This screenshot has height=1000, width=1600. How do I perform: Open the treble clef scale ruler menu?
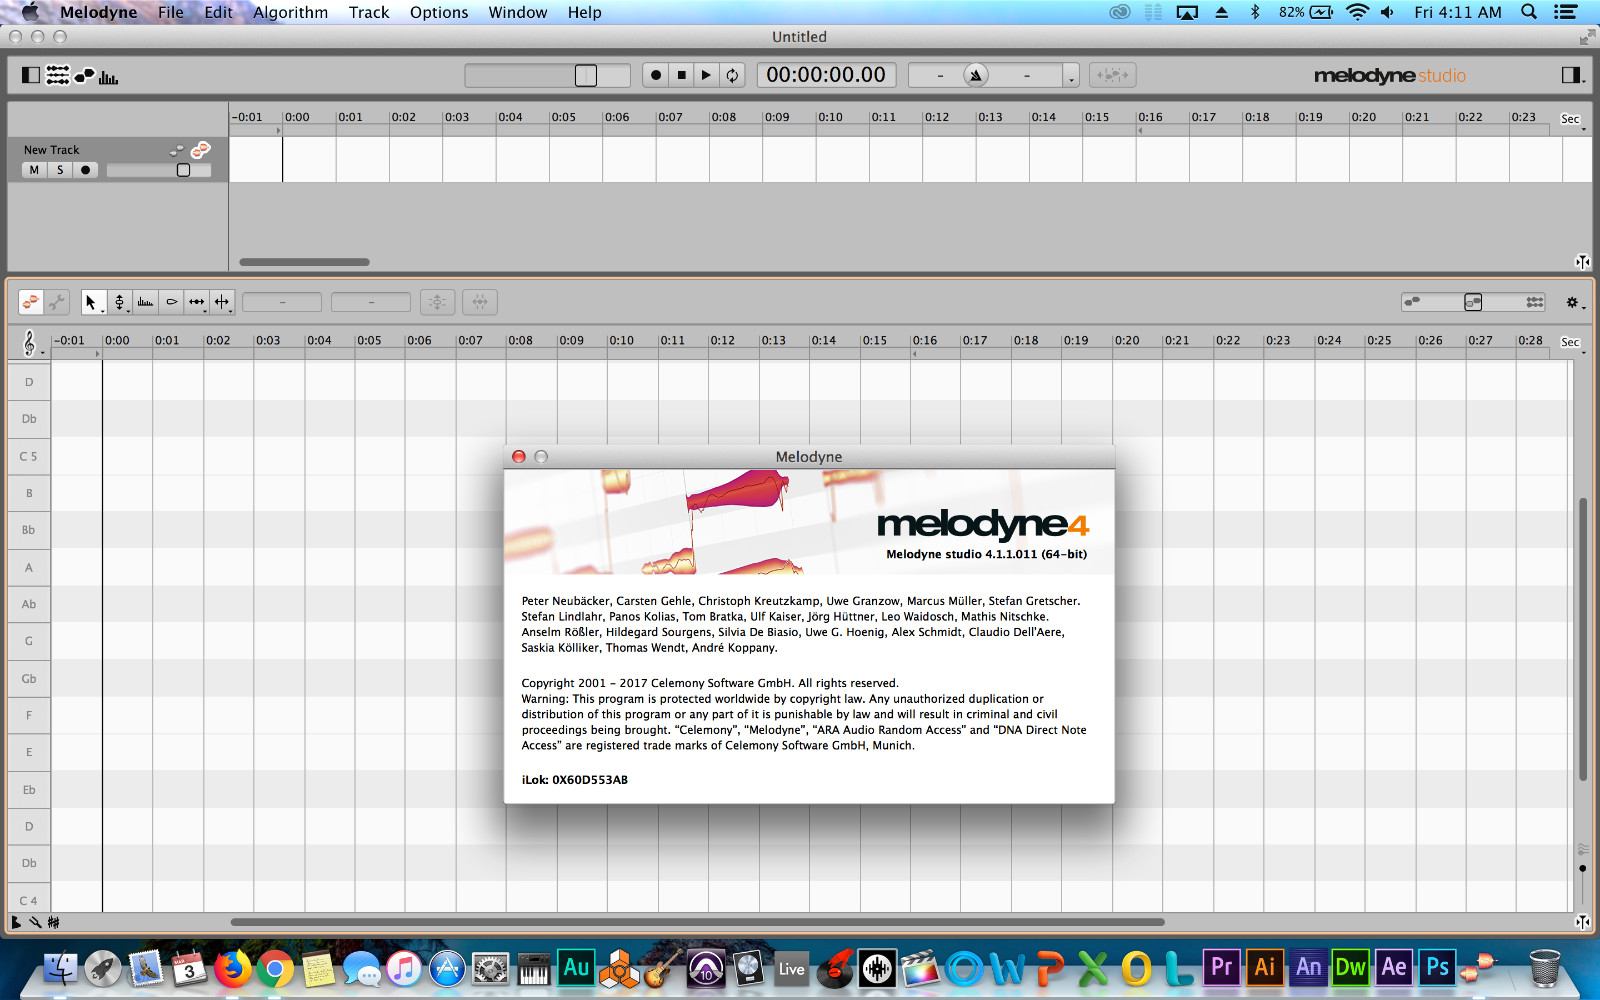tap(30, 344)
